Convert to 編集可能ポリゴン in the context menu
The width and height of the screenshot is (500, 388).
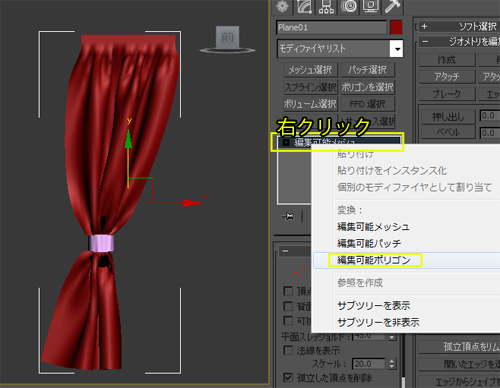click(374, 260)
